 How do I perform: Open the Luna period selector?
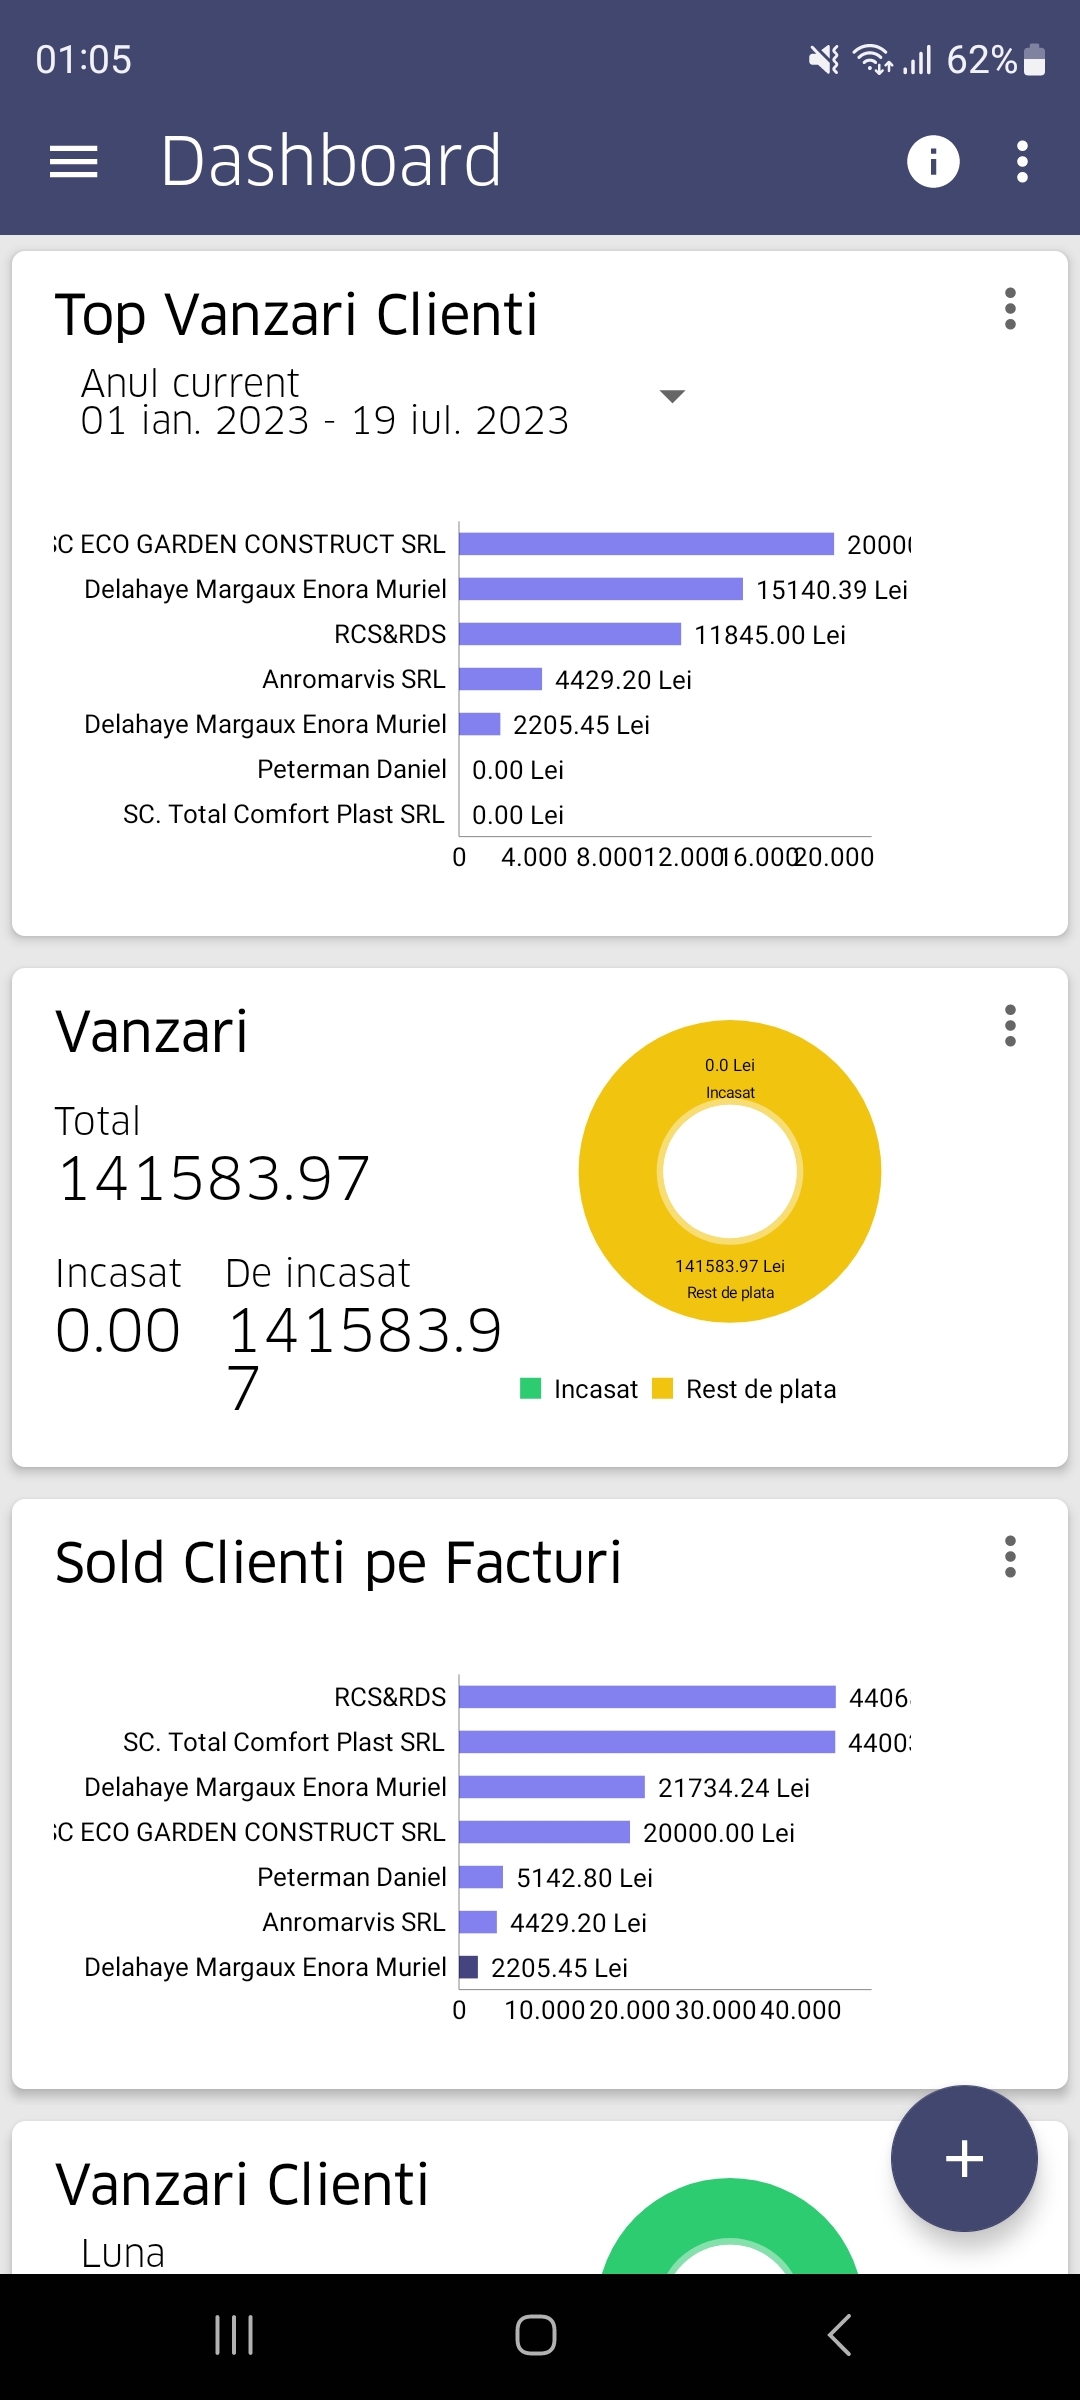pyautogui.click(x=123, y=2253)
